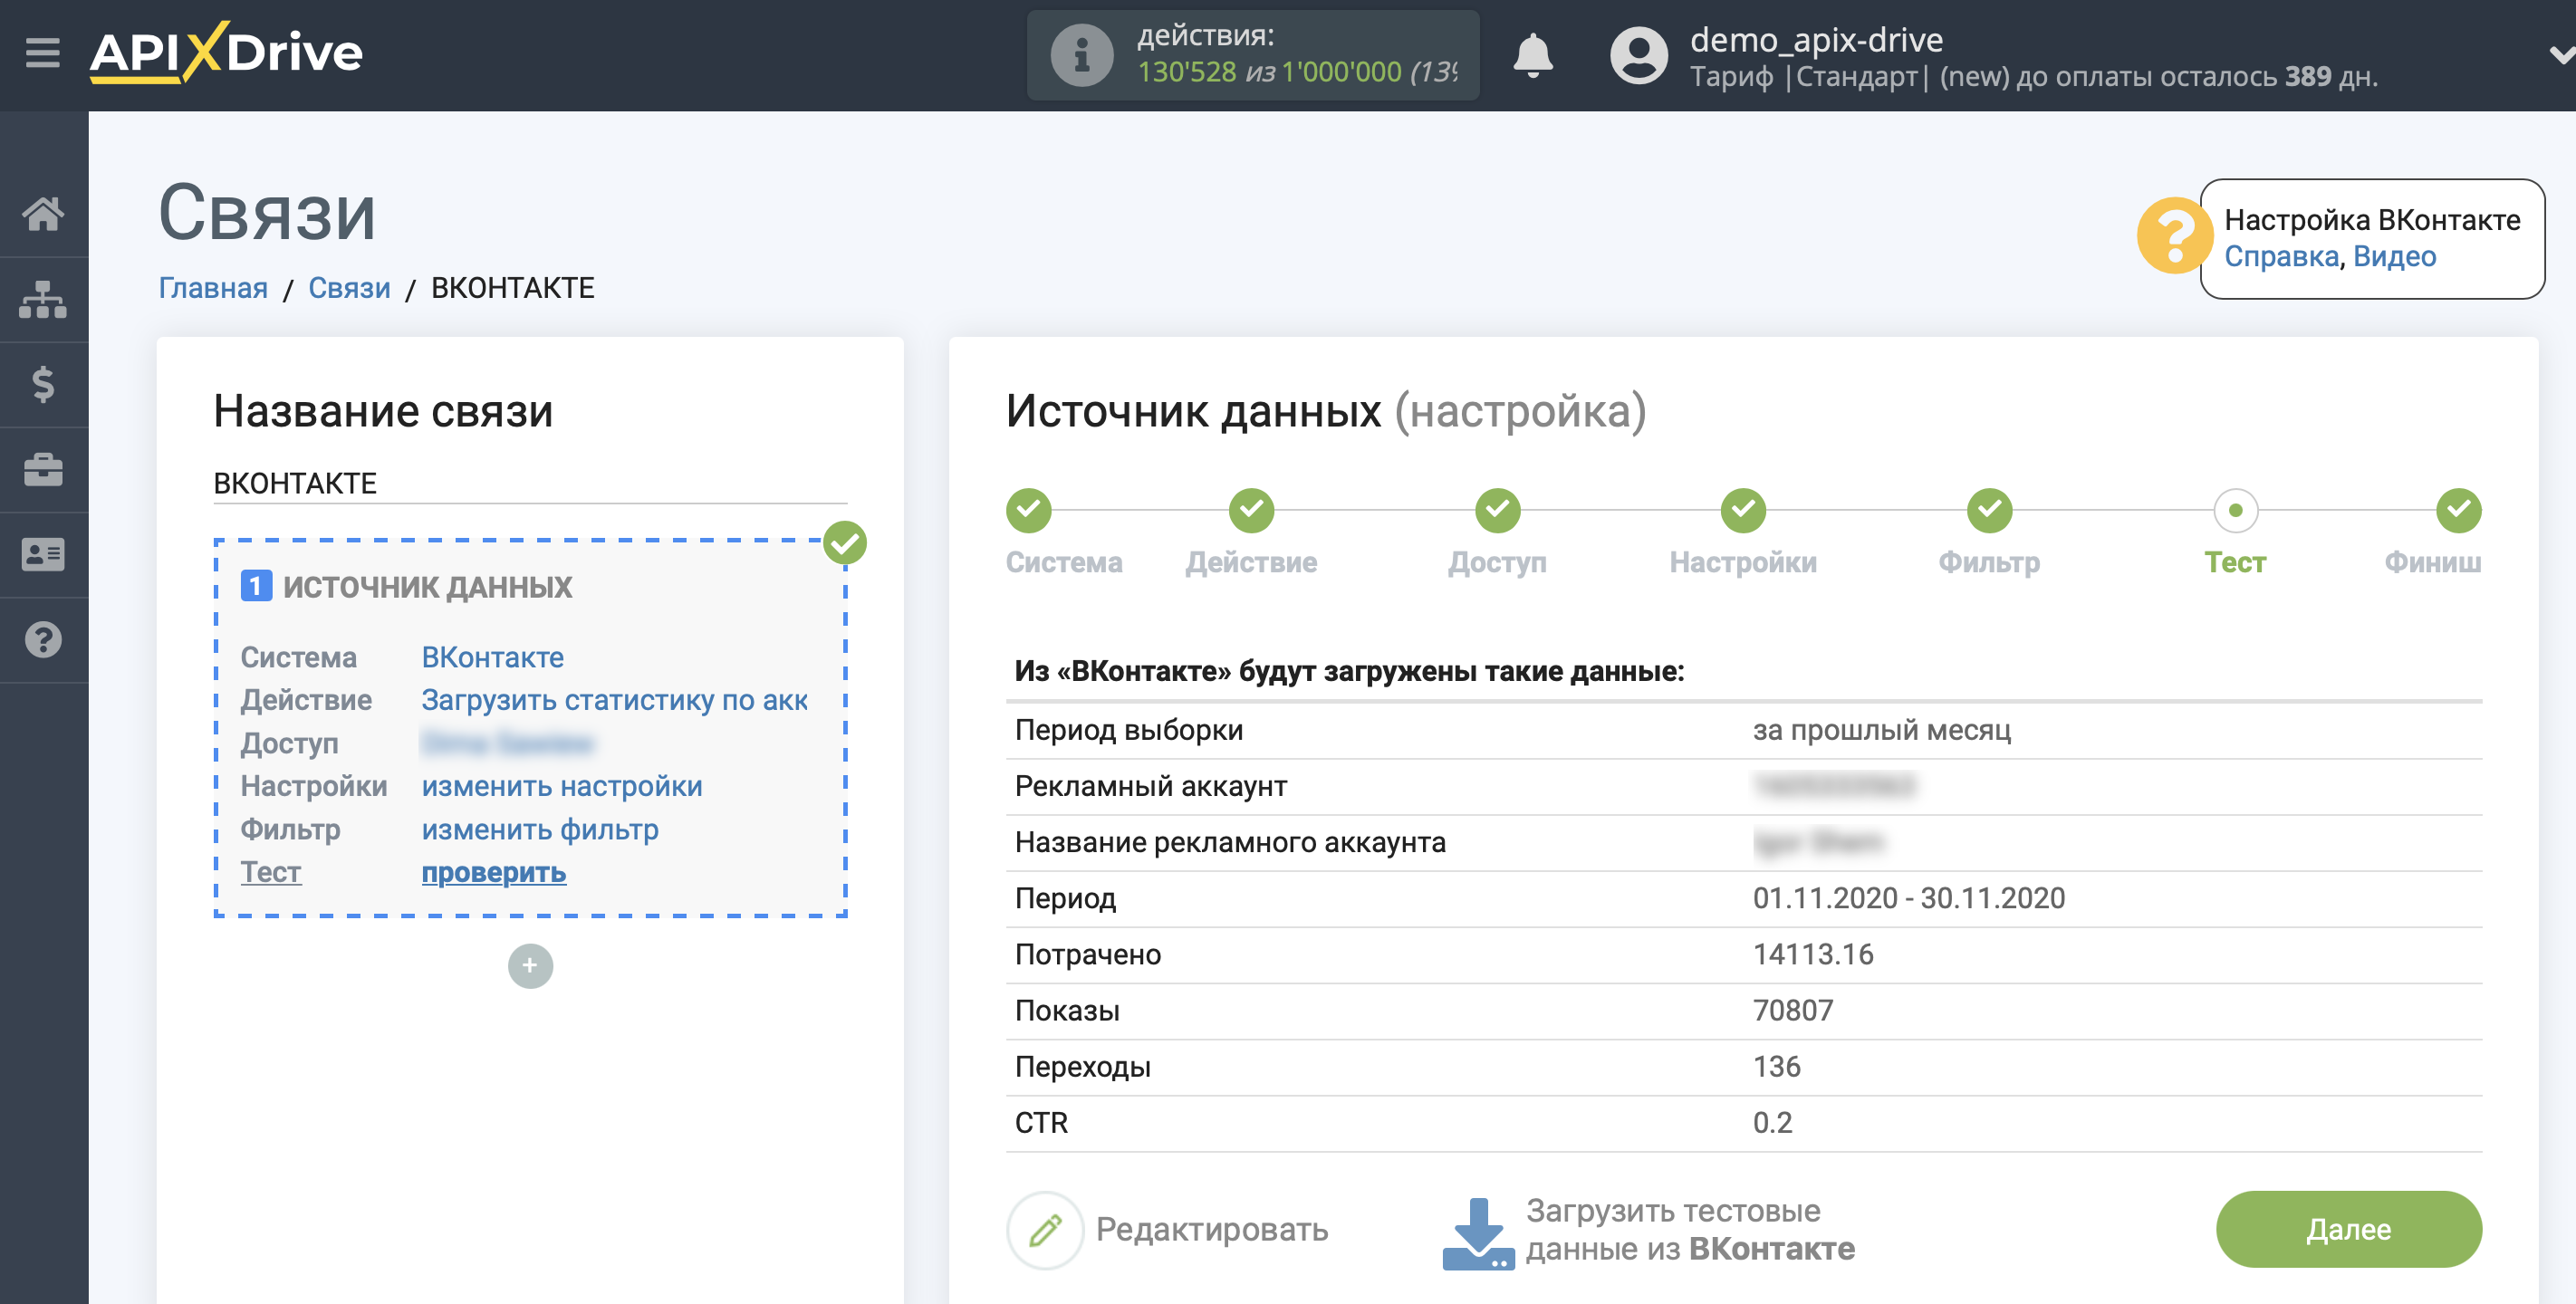Expand the account dropdown chevron
The width and height of the screenshot is (2576, 1304).
click(2561, 55)
